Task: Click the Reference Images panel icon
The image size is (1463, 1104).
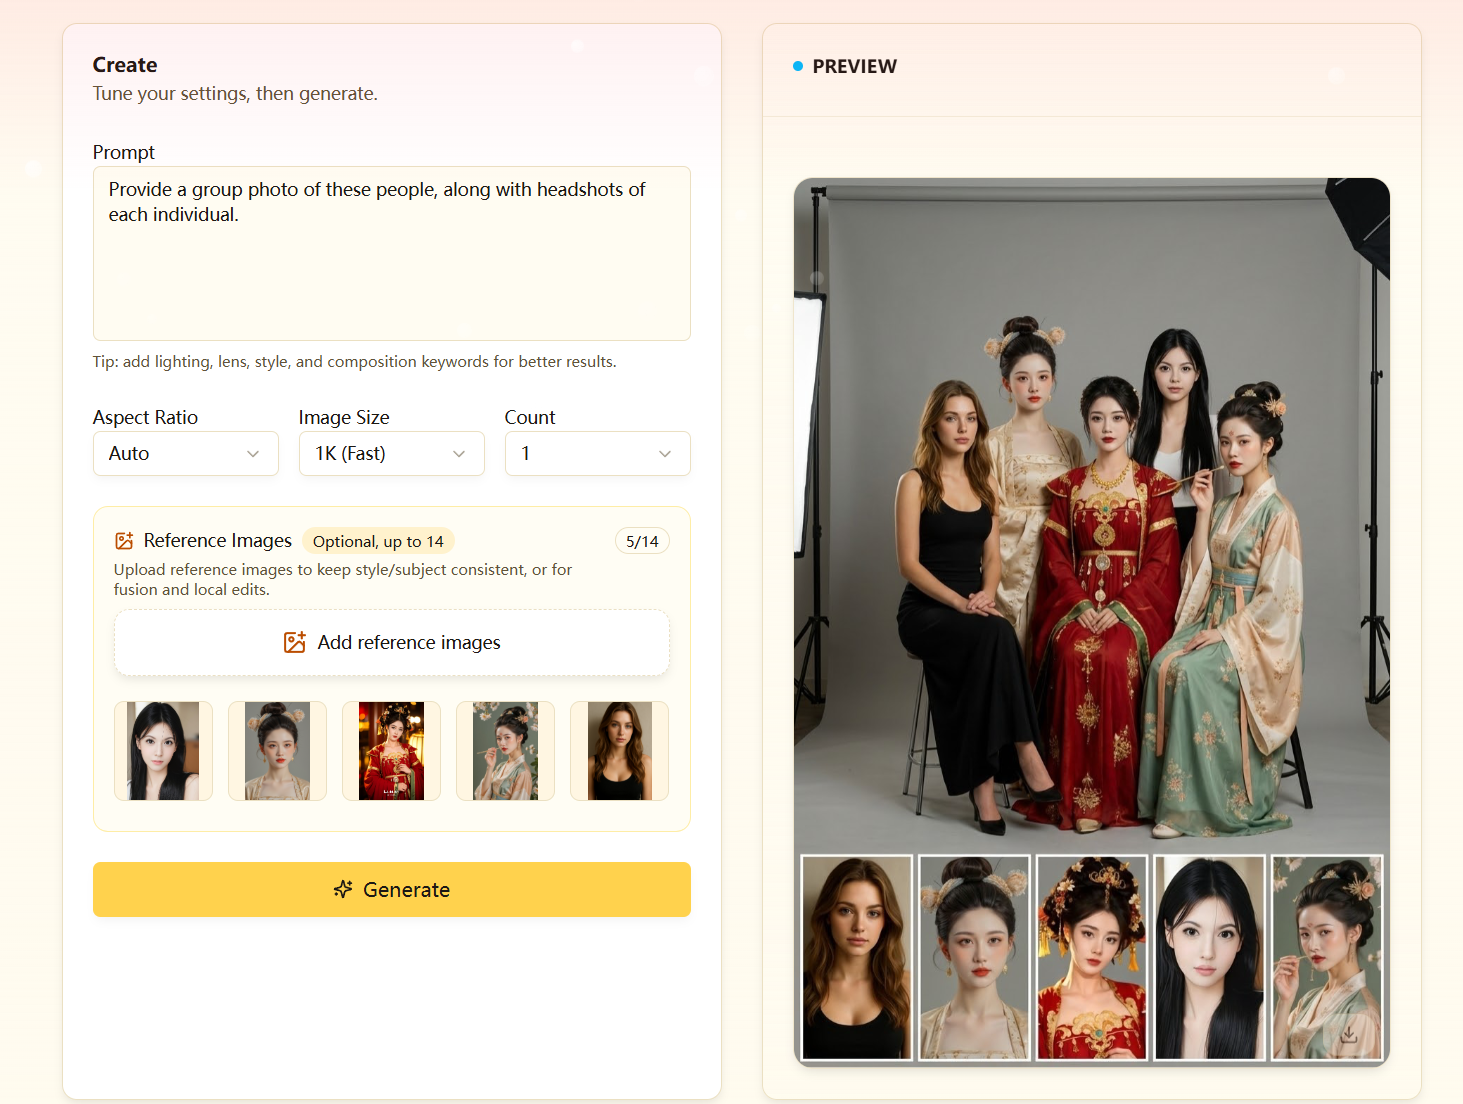Action: click(x=124, y=540)
